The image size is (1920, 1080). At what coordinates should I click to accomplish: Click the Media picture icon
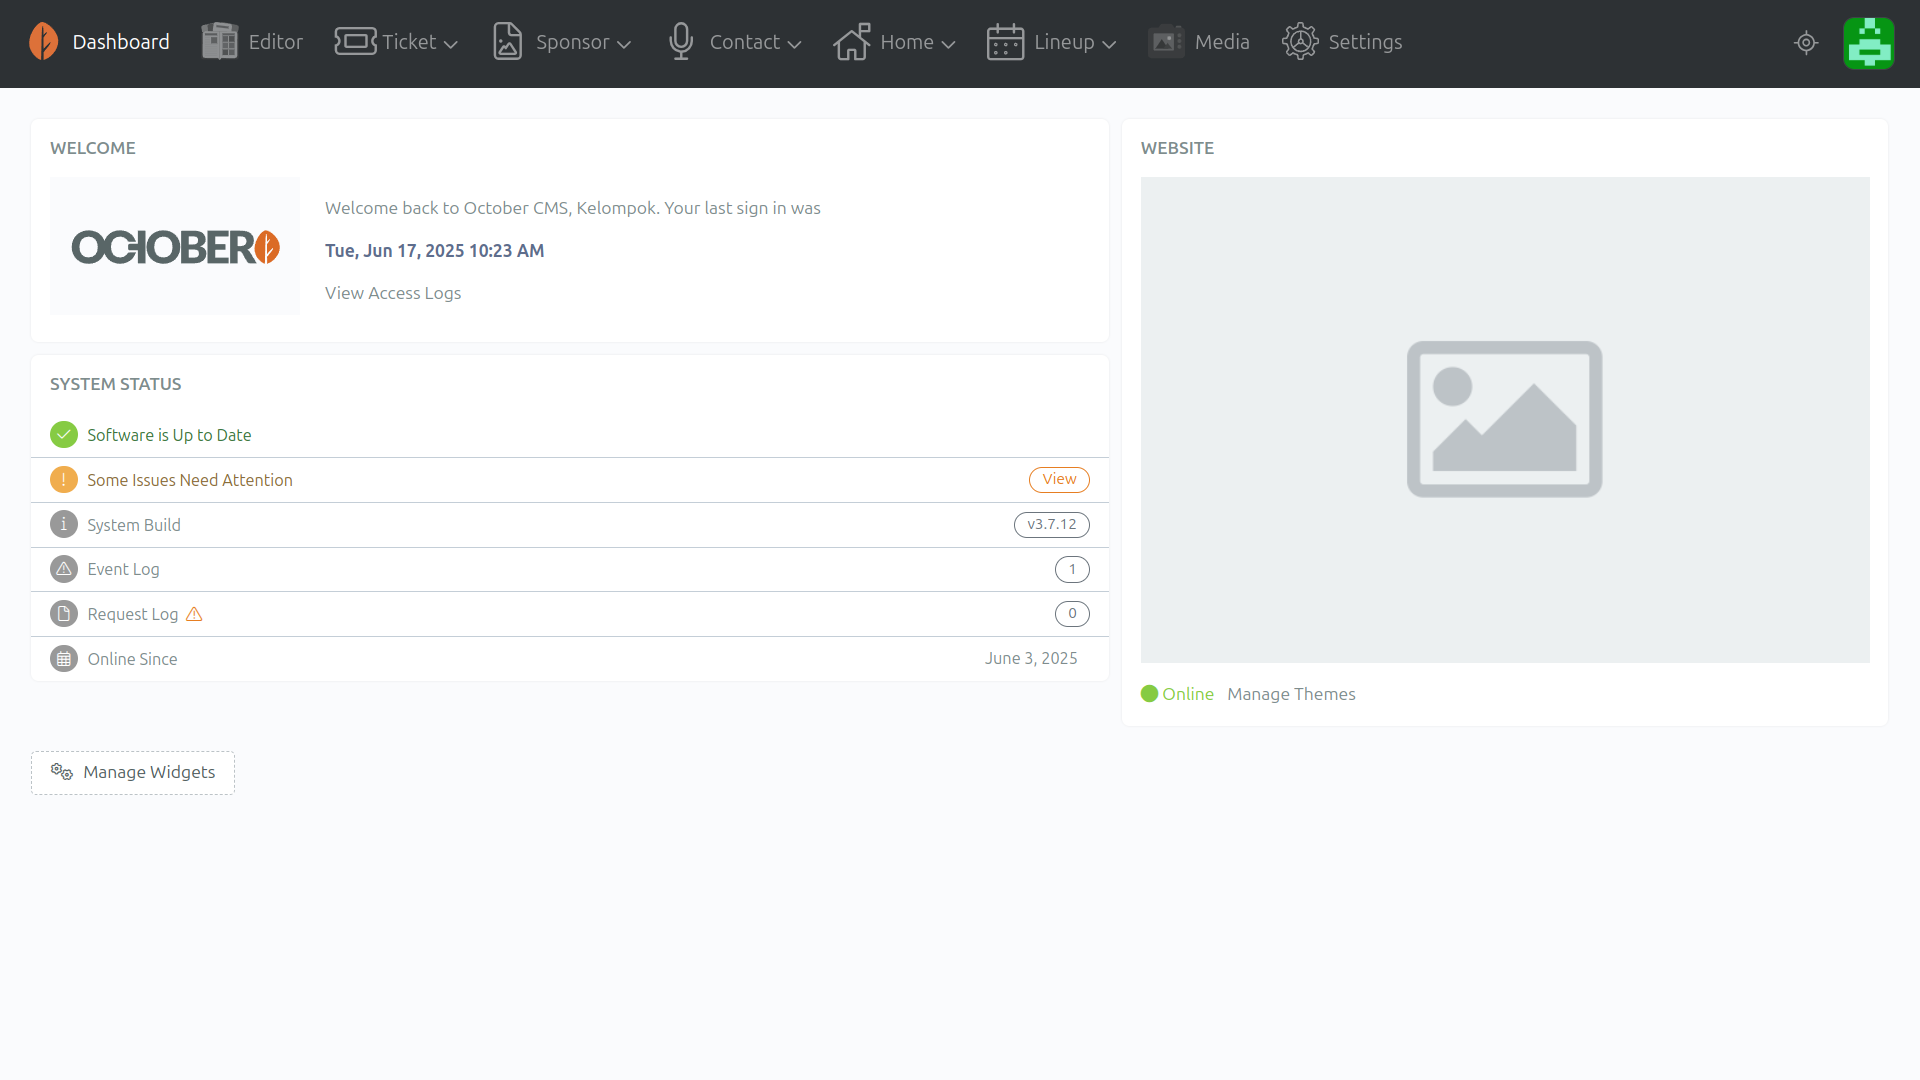(1166, 42)
